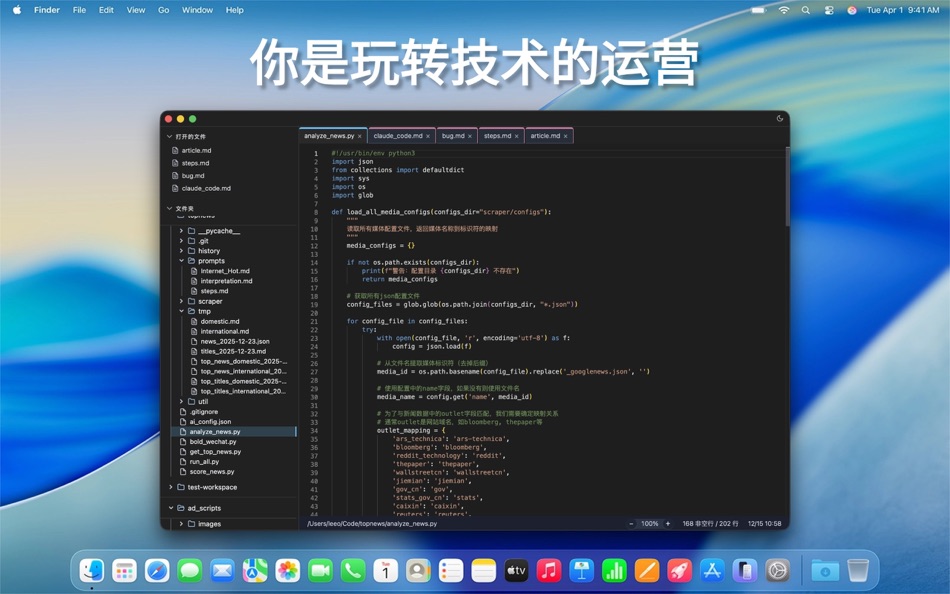The image size is (950, 594).
Task: Decrease zoom with the minus button
Action: [631, 524]
